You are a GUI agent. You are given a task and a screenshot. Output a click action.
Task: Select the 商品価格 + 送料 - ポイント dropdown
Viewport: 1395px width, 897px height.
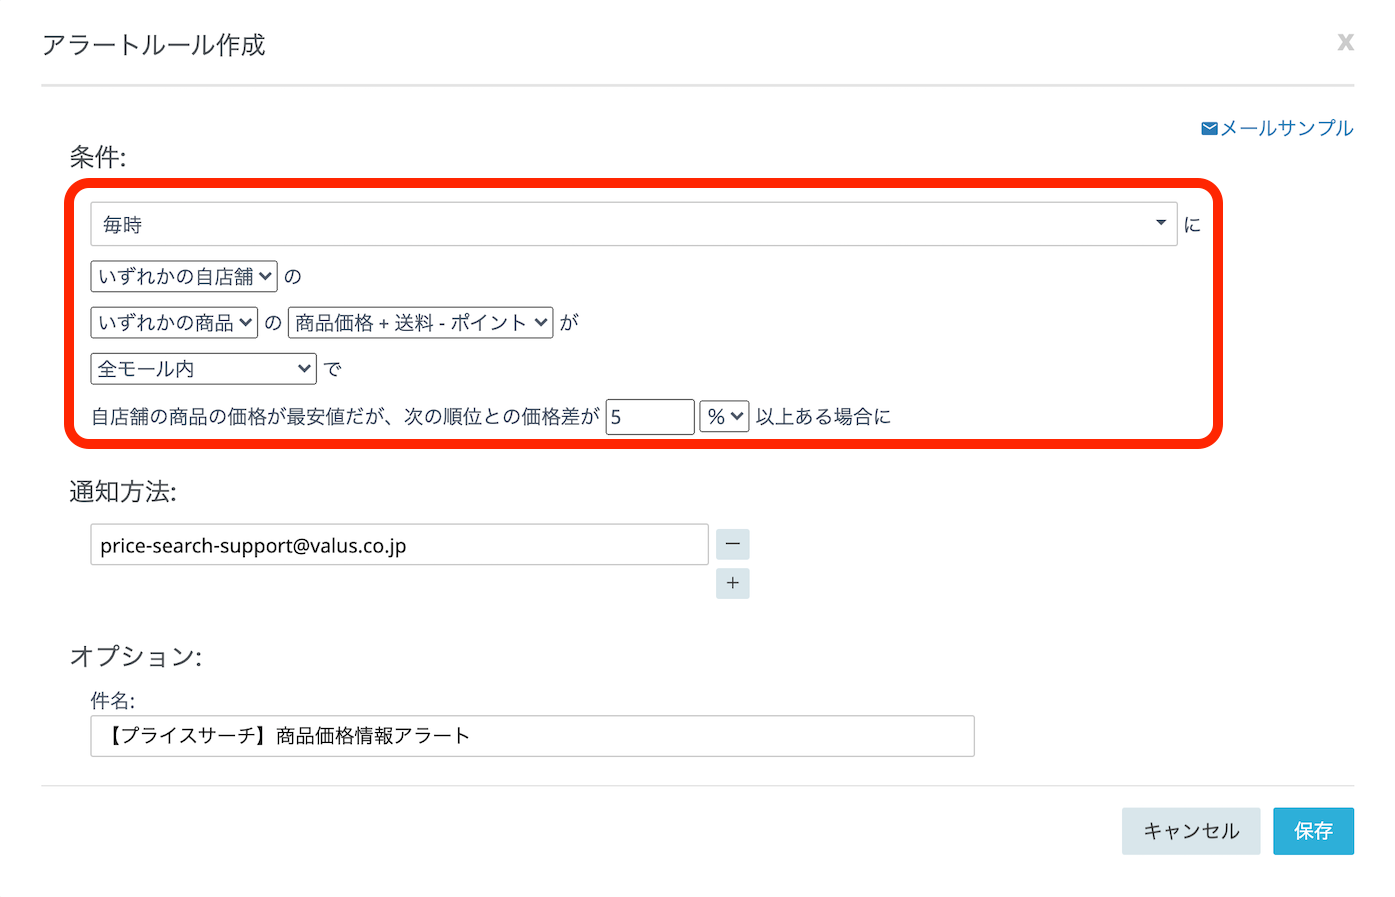(x=420, y=322)
